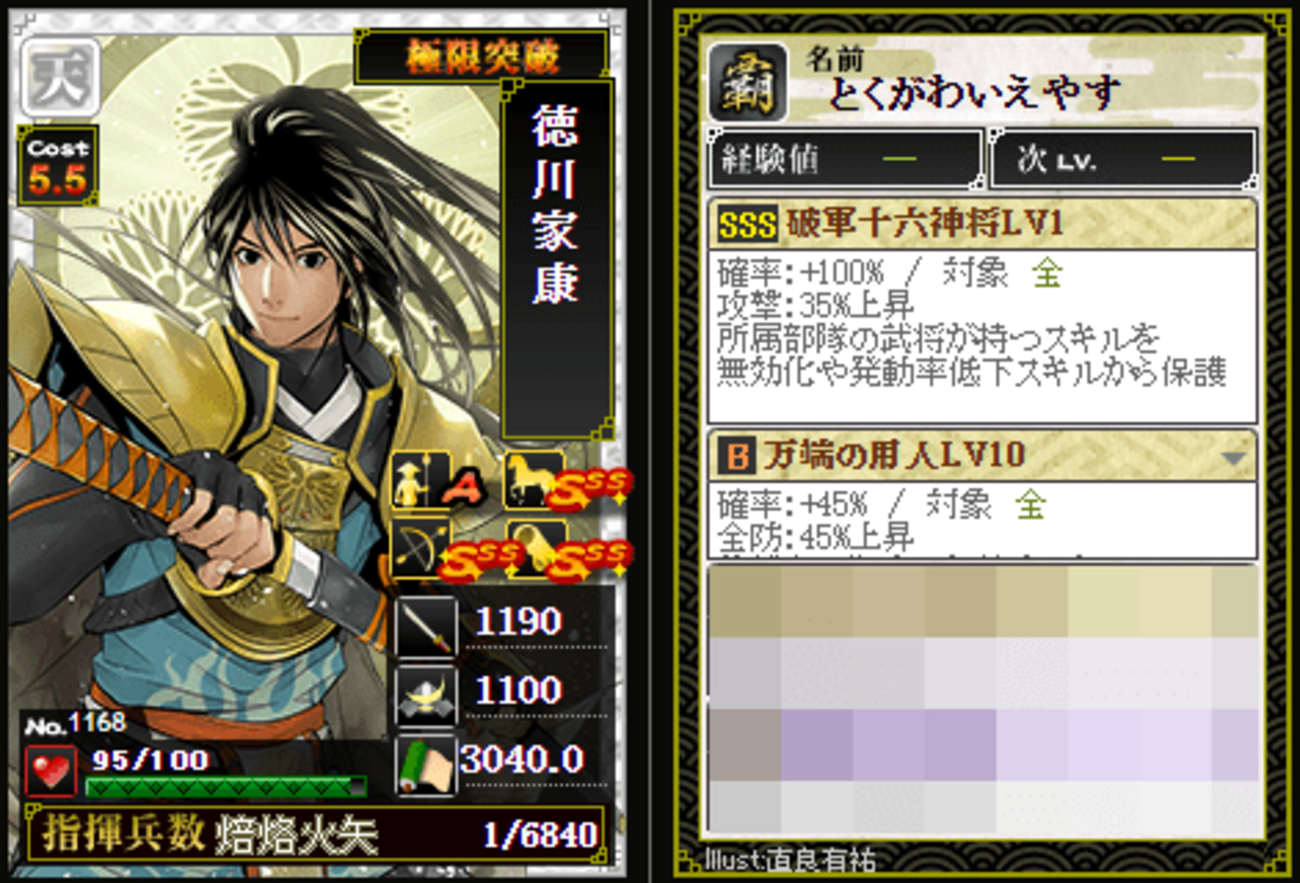Click the 覇 badge beside the name
The height and width of the screenshot is (883, 1300).
point(747,82)
